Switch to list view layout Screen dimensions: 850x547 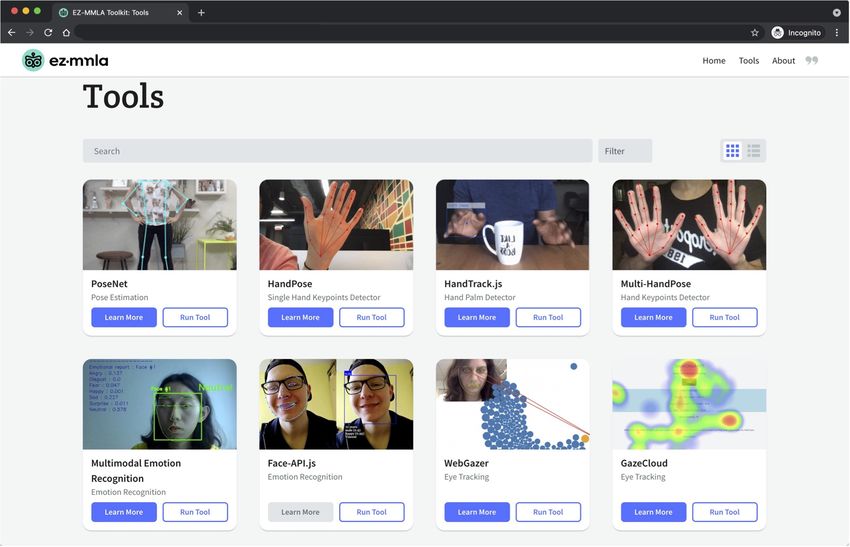coord(754,151)
